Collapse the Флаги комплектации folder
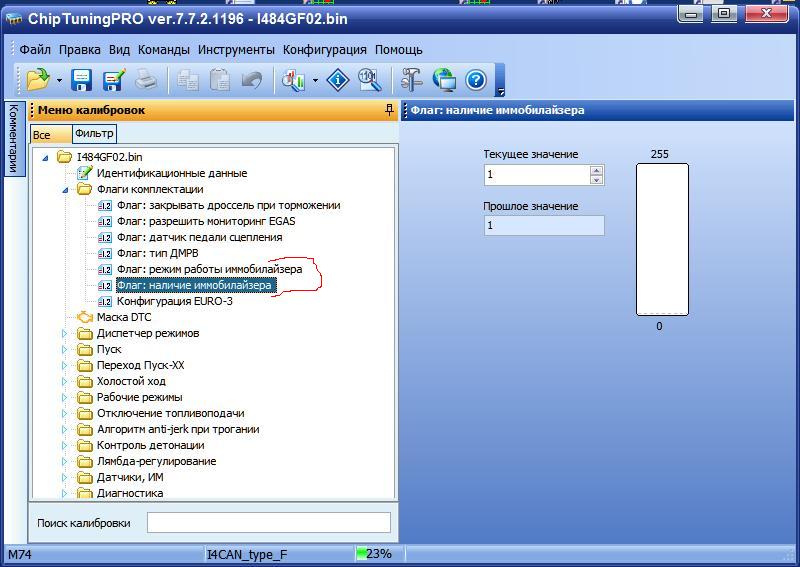The width and height of the screenshot is (800, 567). pos(65,190)
